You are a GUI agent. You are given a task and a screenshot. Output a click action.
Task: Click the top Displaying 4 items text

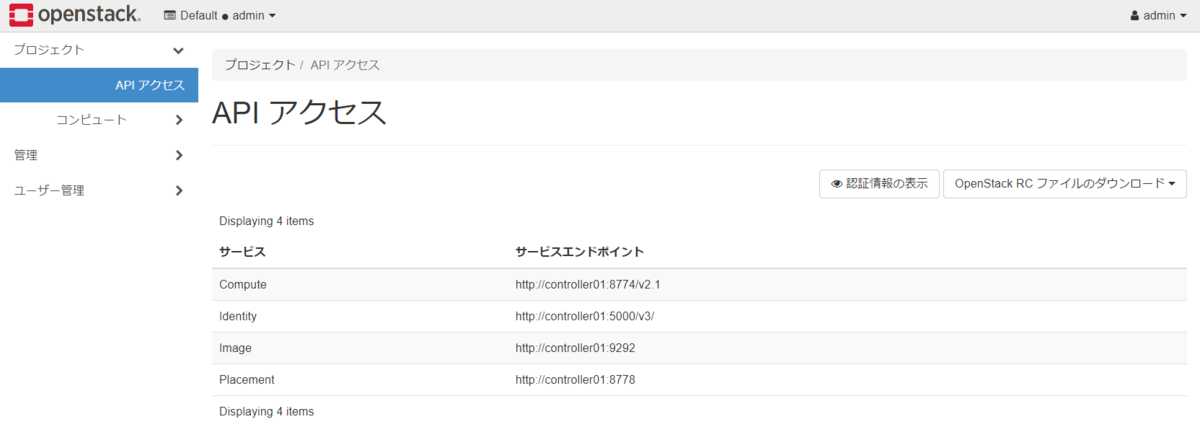266,221
